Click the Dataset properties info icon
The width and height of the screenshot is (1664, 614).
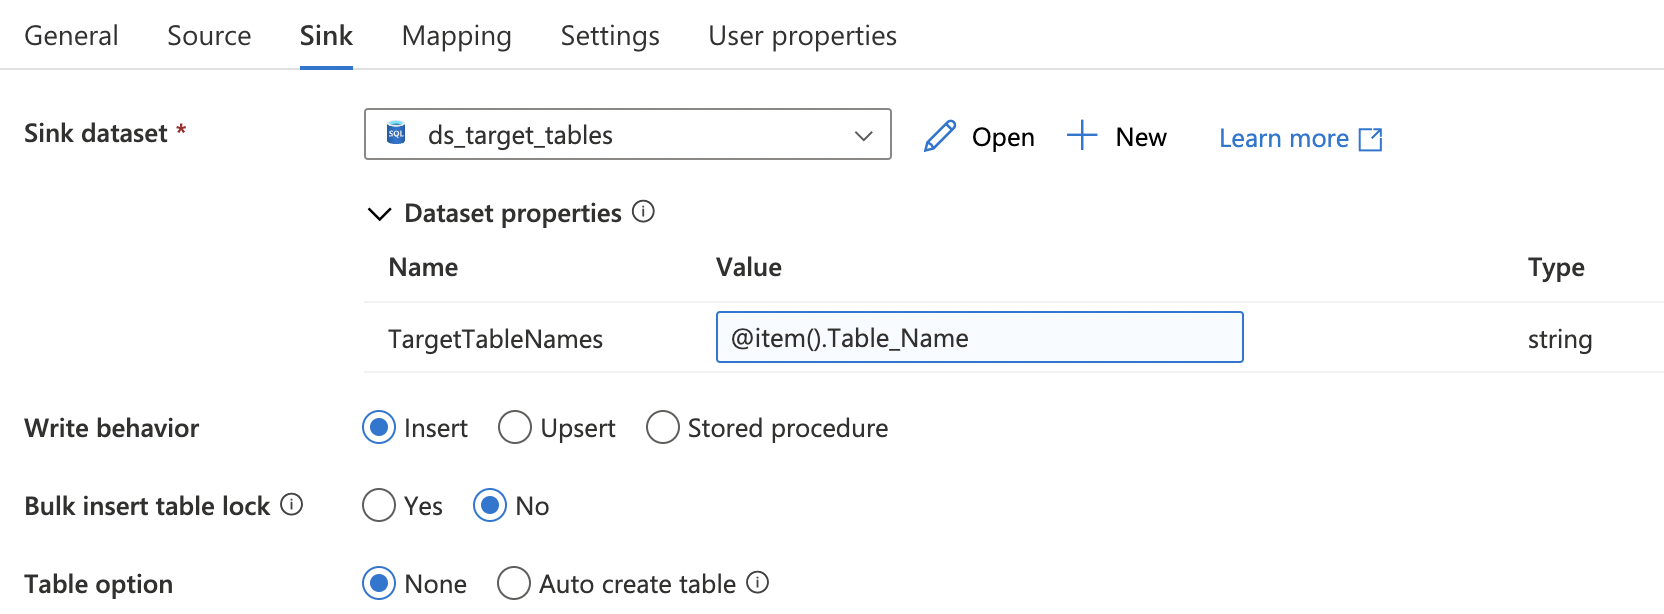click(644, 212)
